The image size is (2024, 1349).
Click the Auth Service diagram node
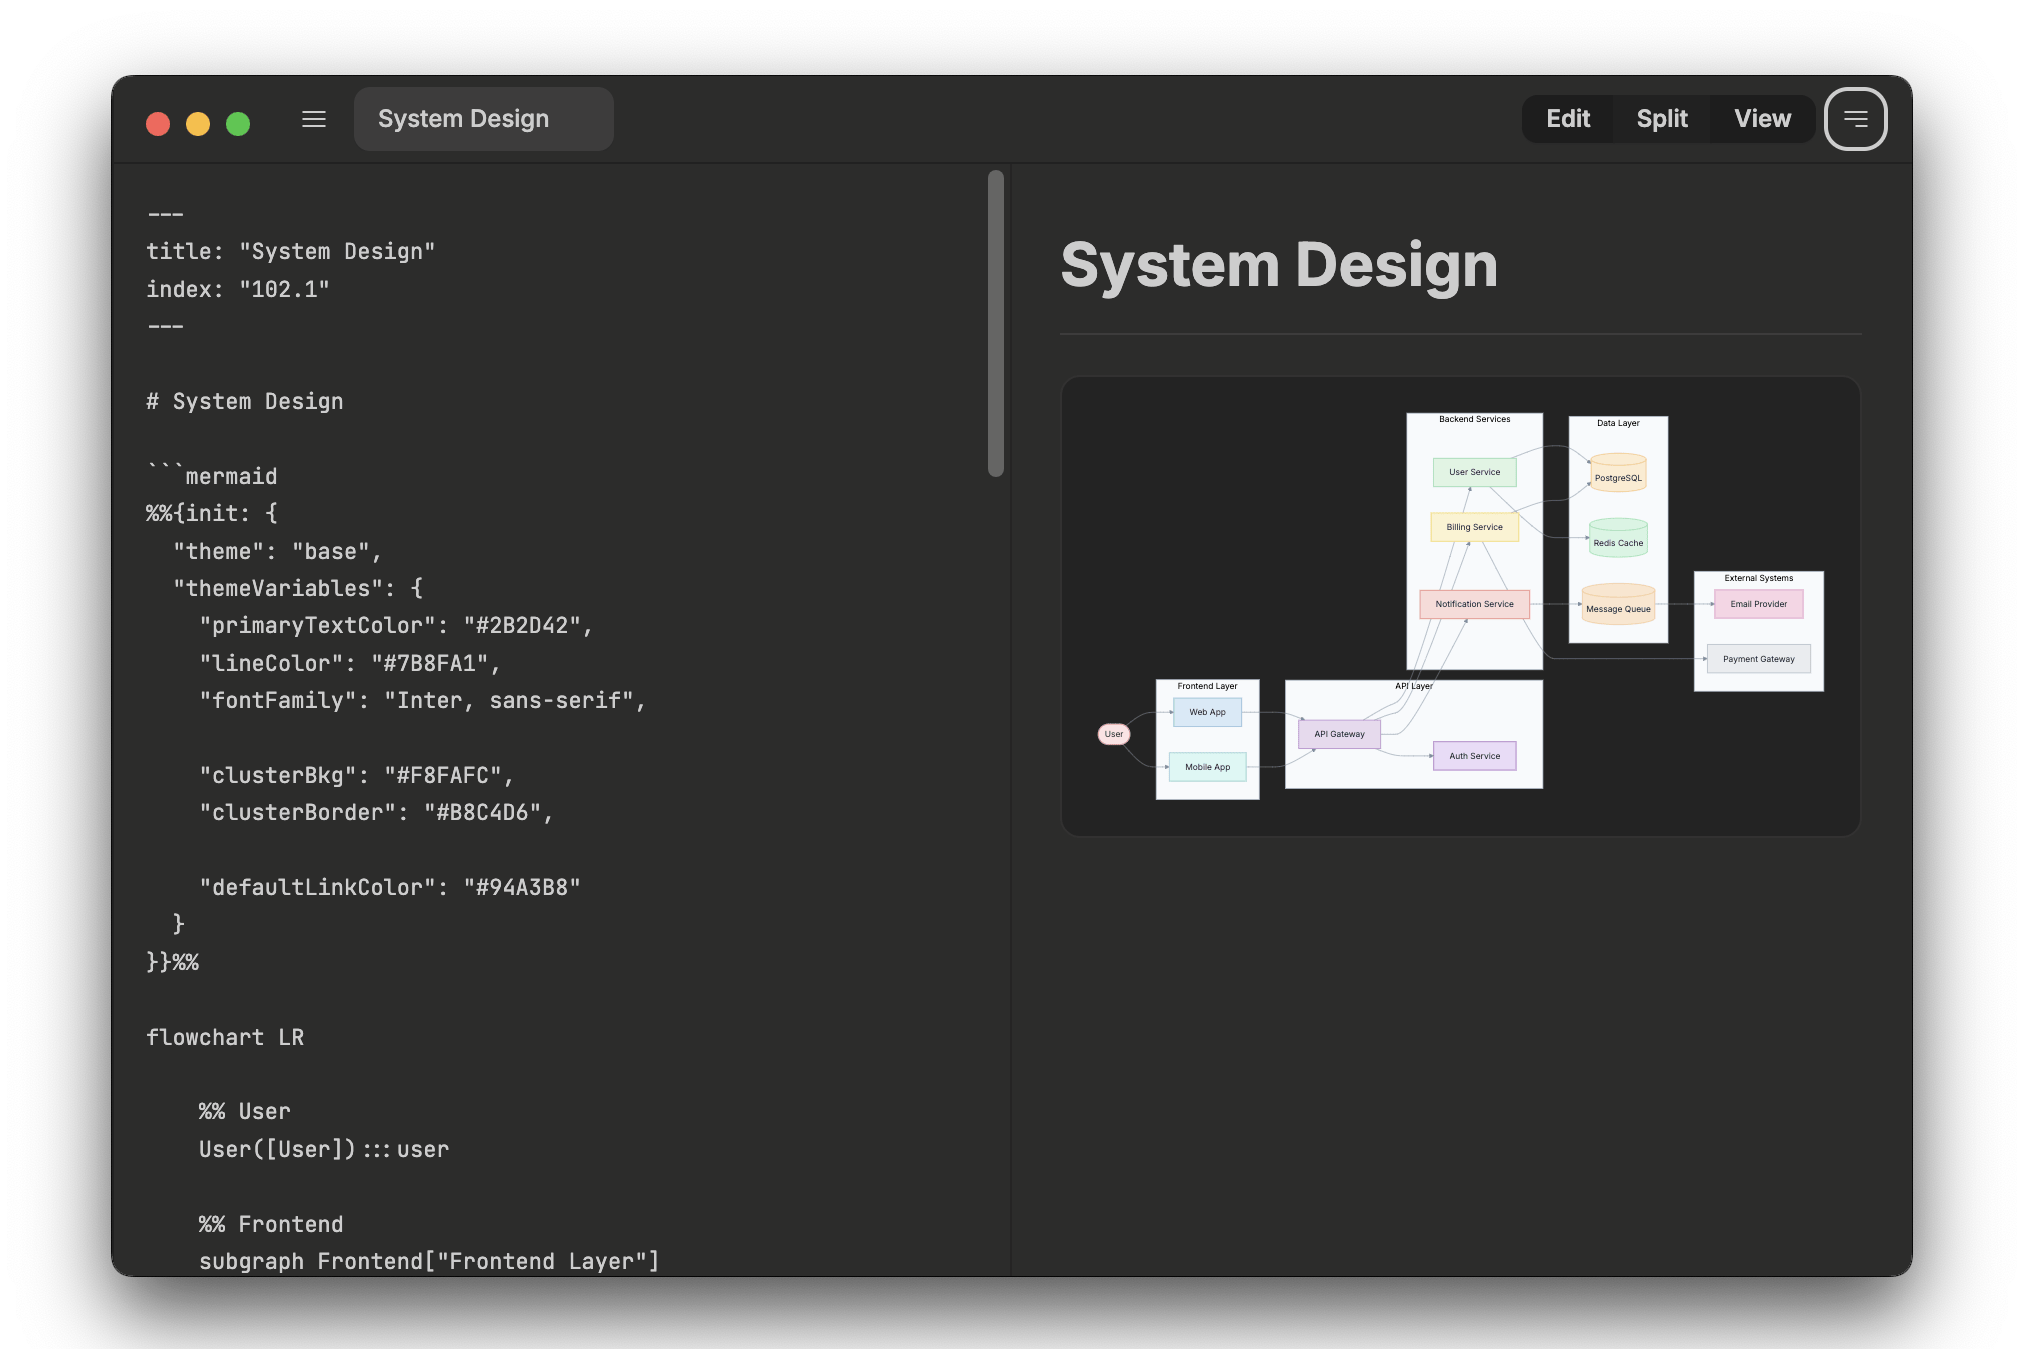1474,756
